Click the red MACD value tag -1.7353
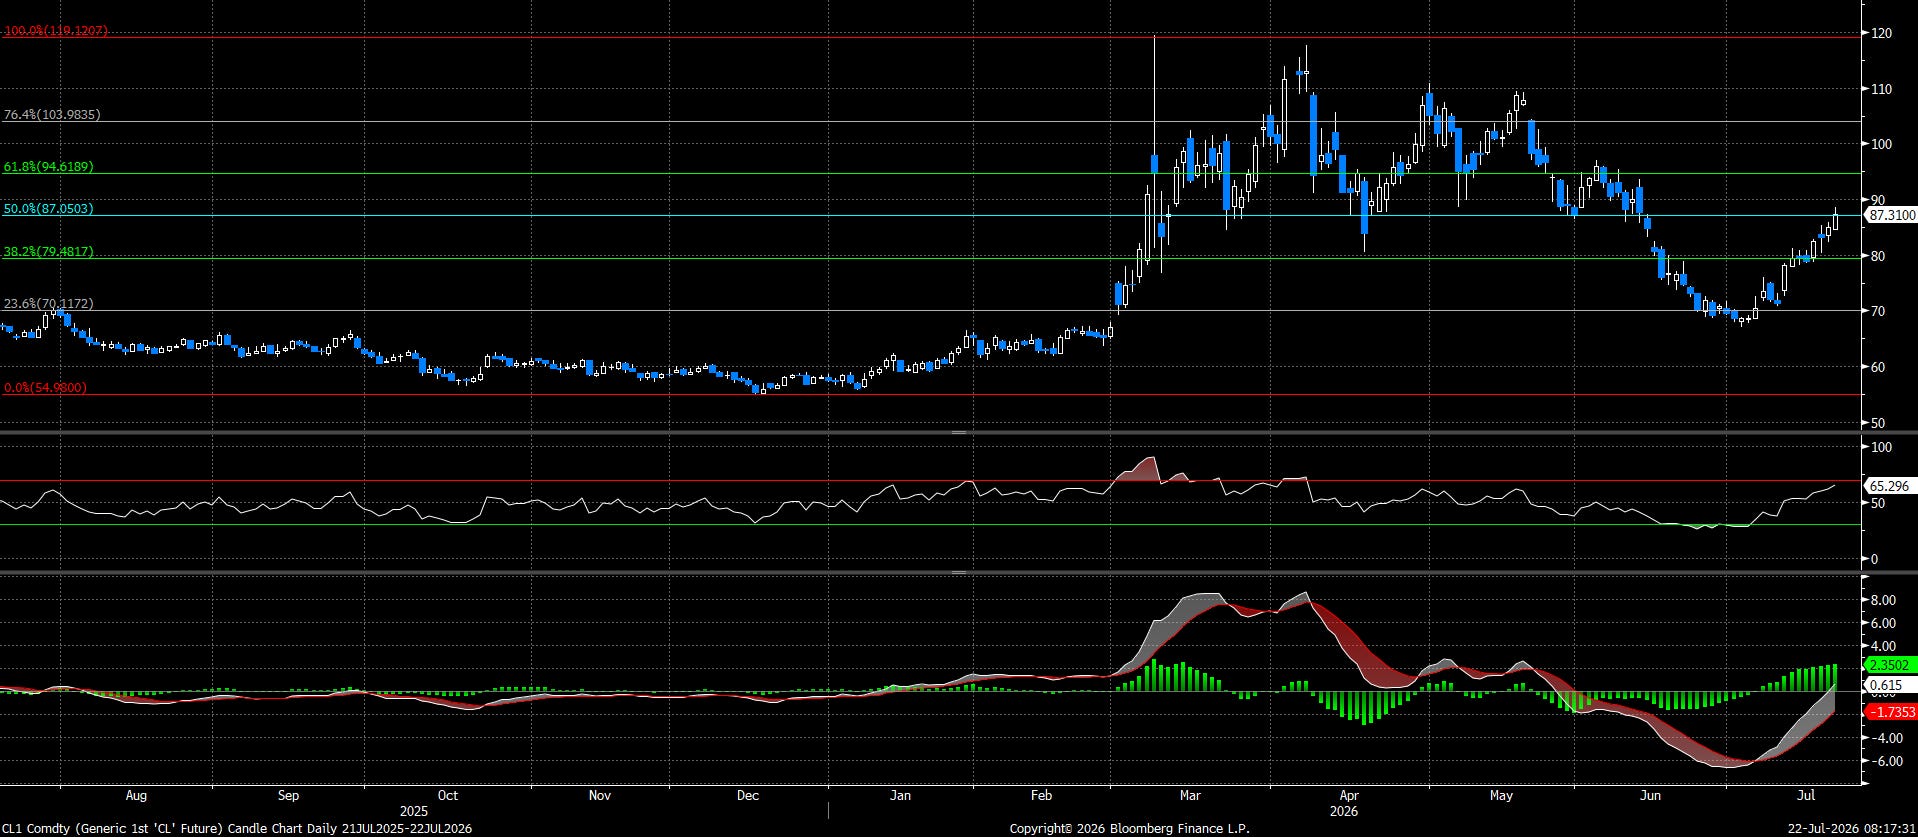The height and width of the screenshot is (837, 1918). [x=1892, y=712]
